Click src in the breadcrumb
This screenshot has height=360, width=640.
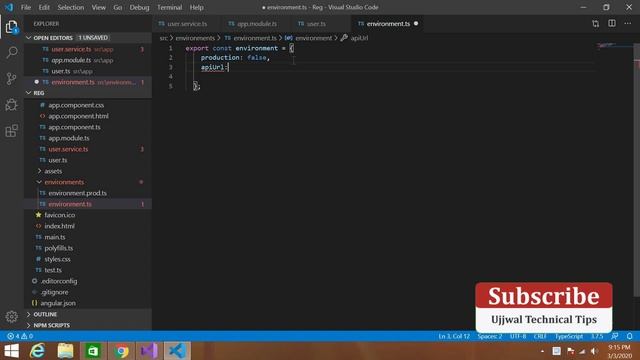click(163, 38)
